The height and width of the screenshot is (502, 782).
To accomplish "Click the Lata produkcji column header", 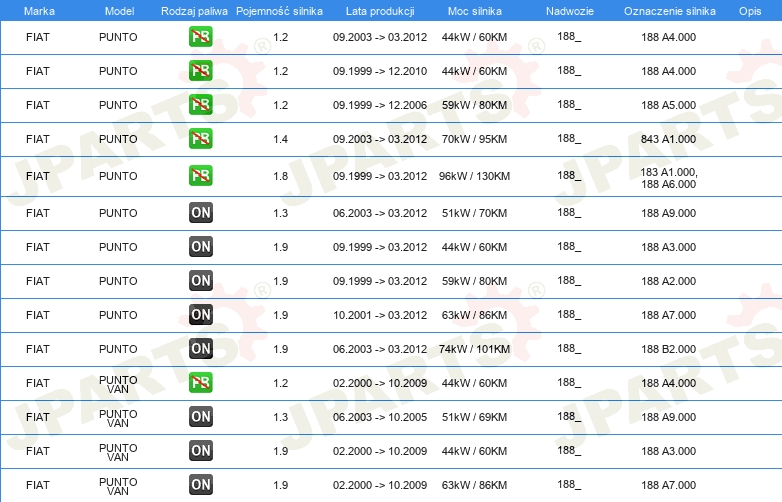I will coord(380,11).
